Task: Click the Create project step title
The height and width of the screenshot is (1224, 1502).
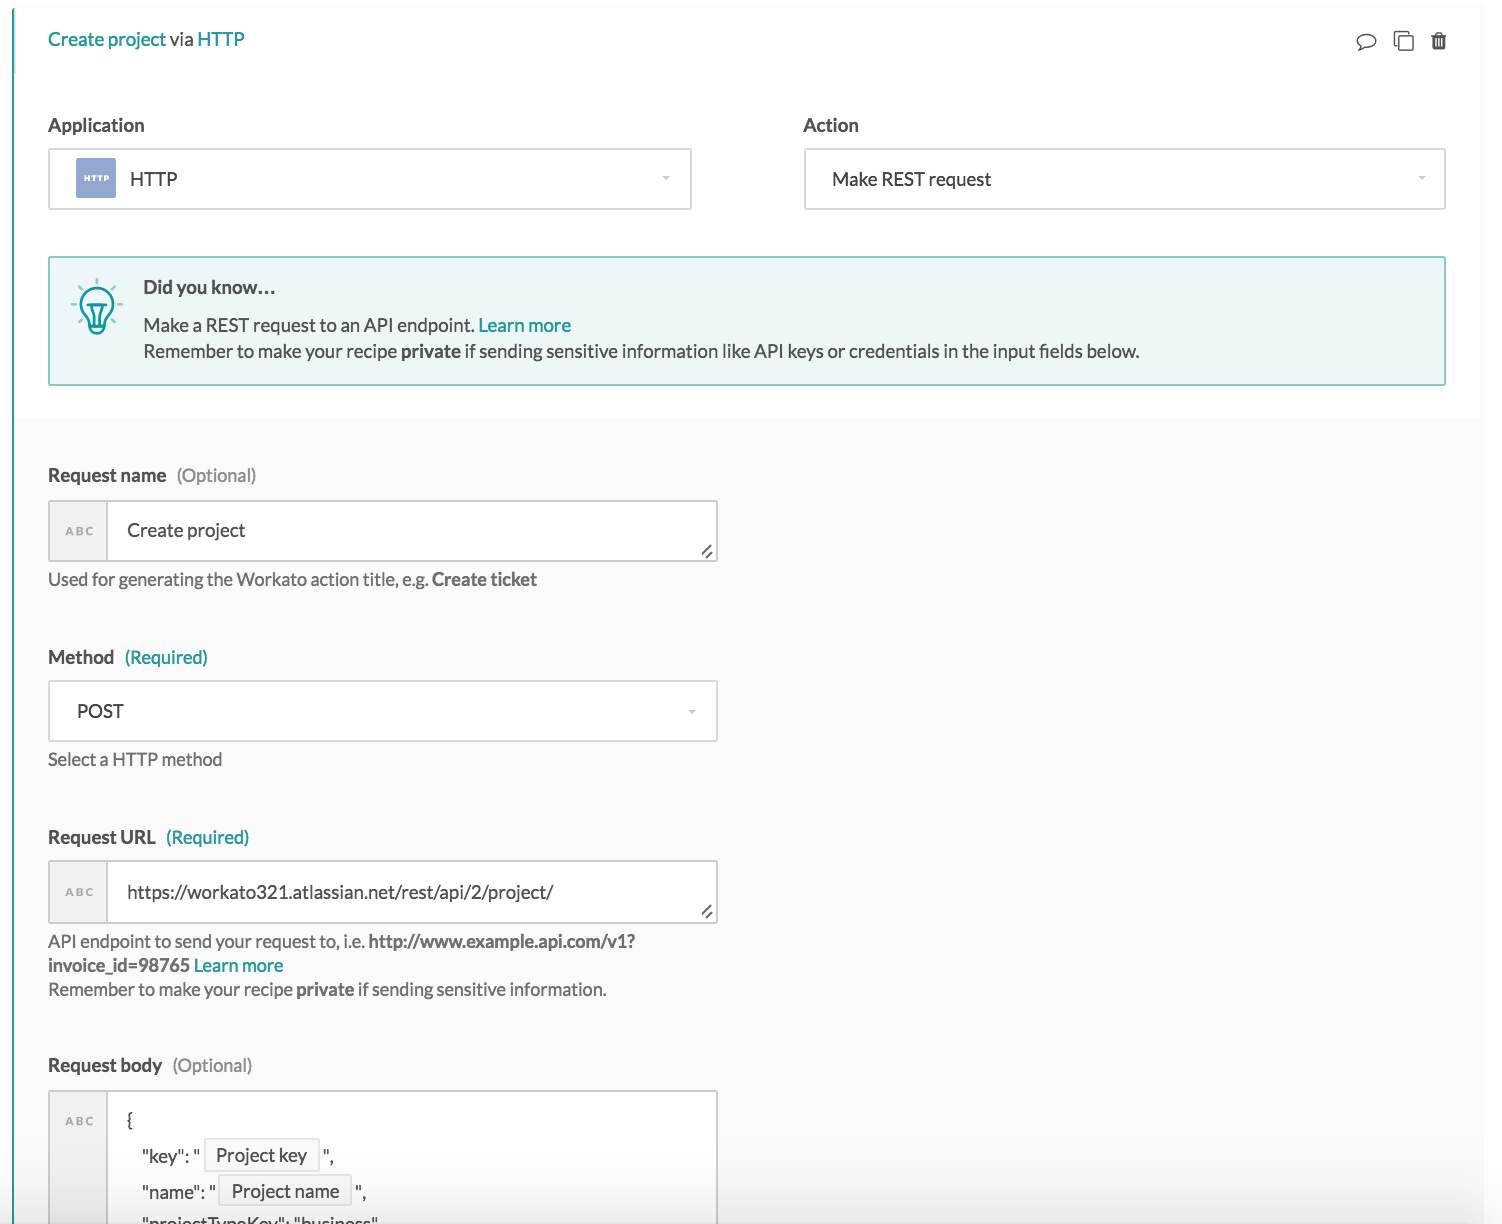Action: [107, 39]
